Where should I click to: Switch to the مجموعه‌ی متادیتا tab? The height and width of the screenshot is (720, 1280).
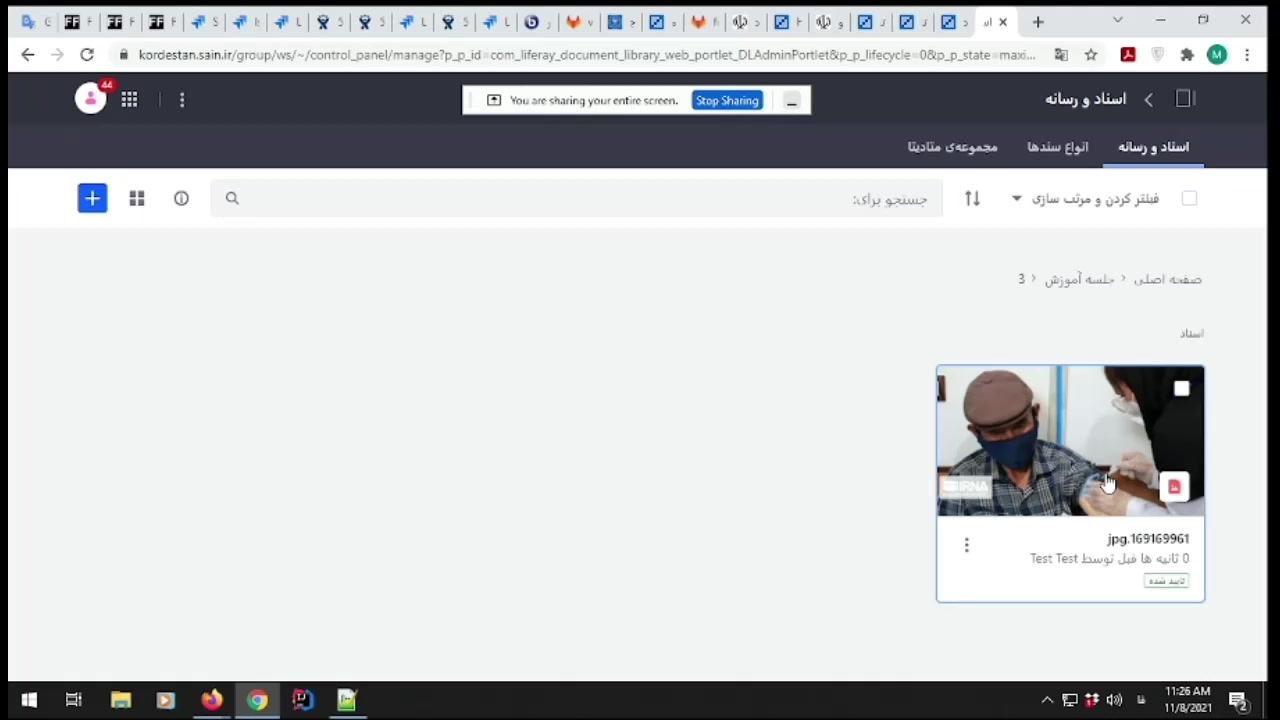[x=952, y=147]
